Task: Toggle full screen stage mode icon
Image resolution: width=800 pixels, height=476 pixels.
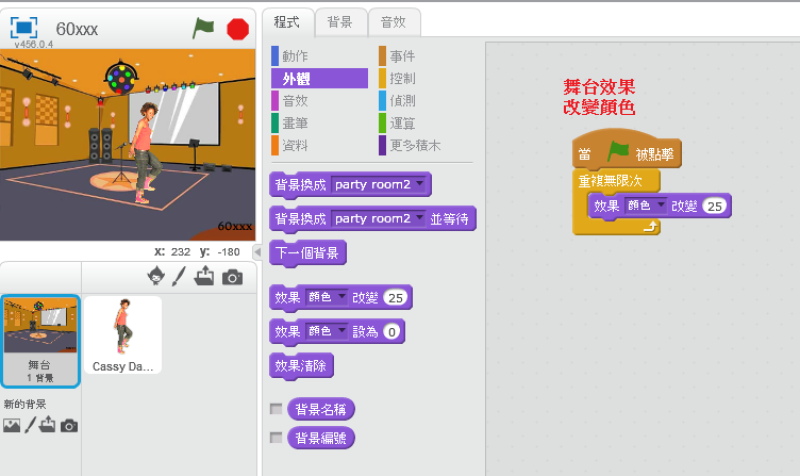Action: tap(24, 28)
